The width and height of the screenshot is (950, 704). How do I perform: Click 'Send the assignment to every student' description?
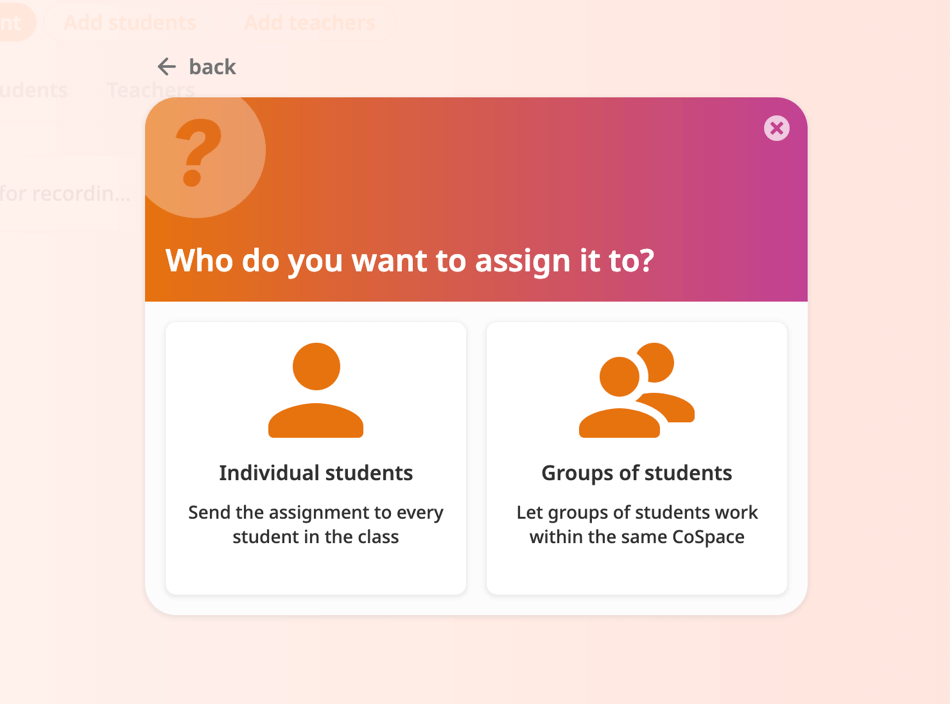[316, 525]
